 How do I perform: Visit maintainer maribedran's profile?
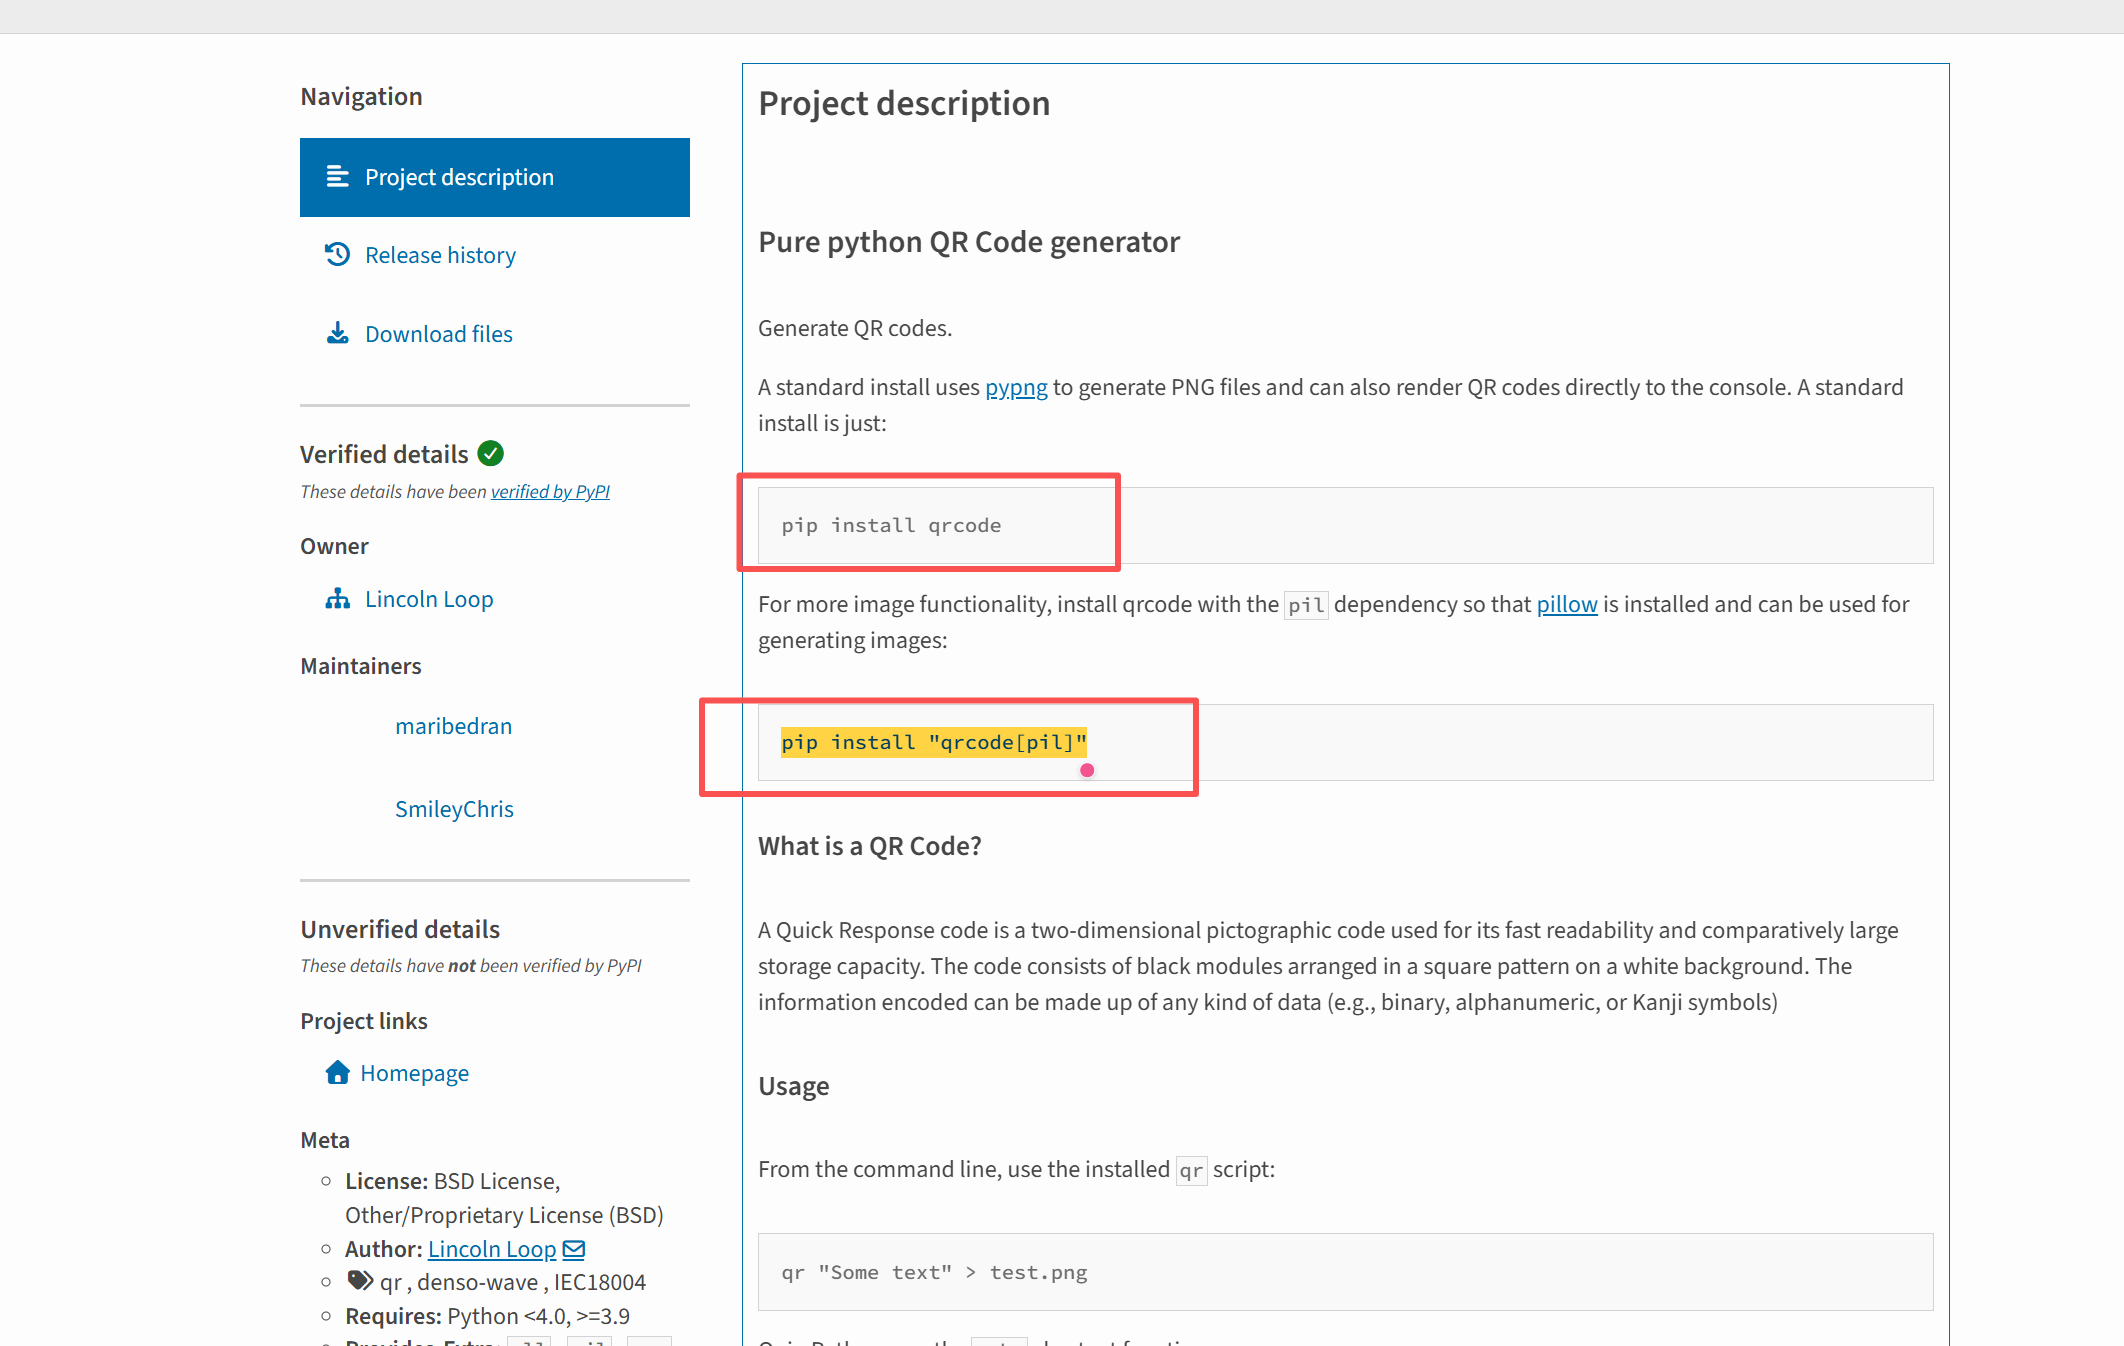tap(453, 726)
